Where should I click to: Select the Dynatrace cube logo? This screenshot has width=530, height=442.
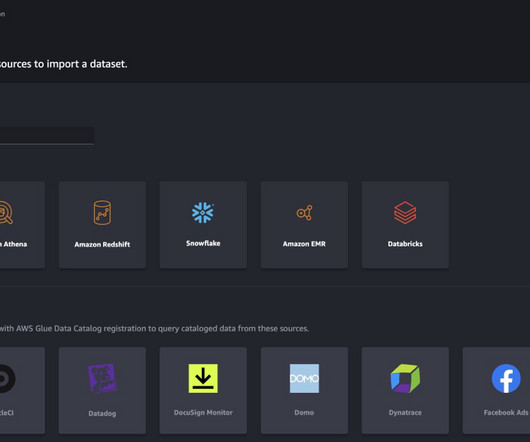coord(405,378)
